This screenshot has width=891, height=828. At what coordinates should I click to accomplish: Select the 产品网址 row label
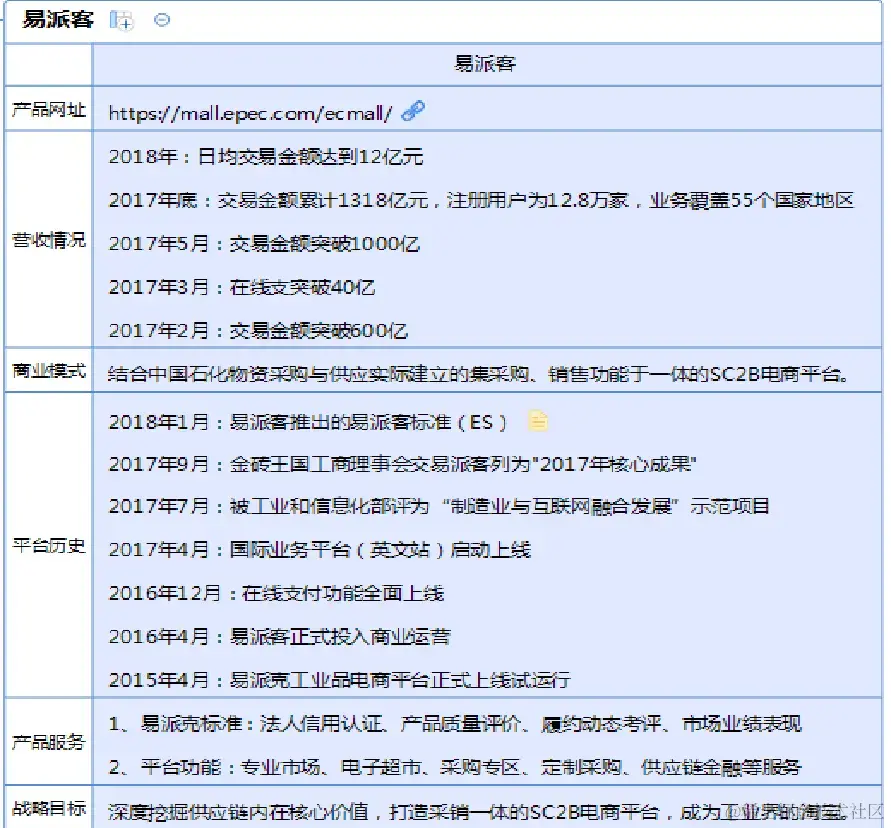pyautogui.click(x=49, y=110)
